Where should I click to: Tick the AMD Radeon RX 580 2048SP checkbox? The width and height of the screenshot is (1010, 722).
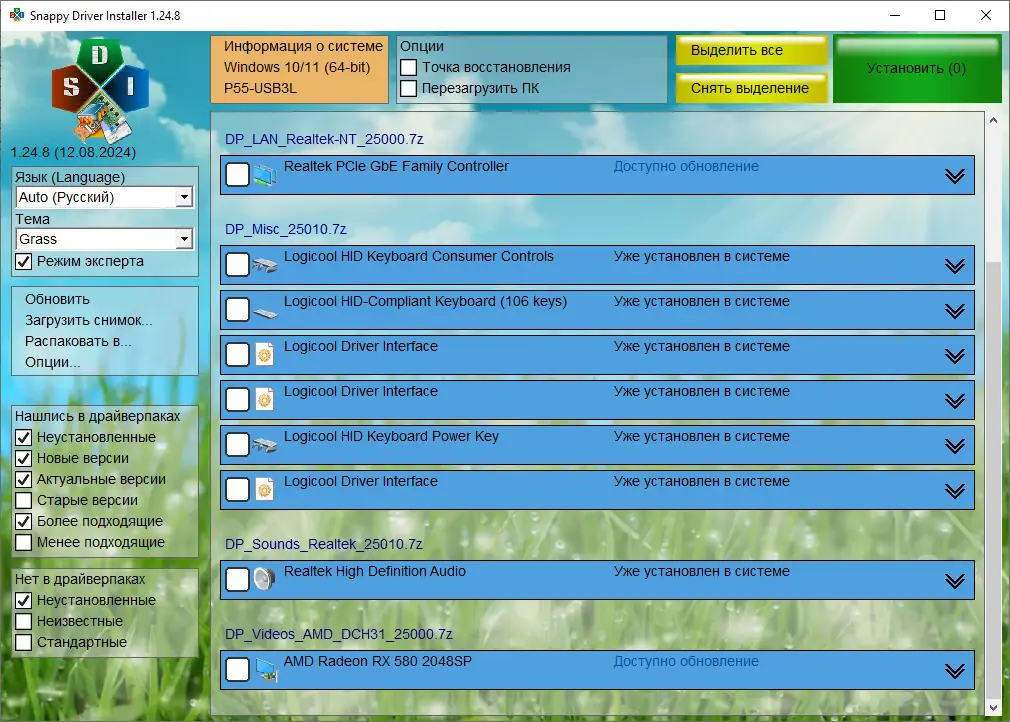point(238,669)
